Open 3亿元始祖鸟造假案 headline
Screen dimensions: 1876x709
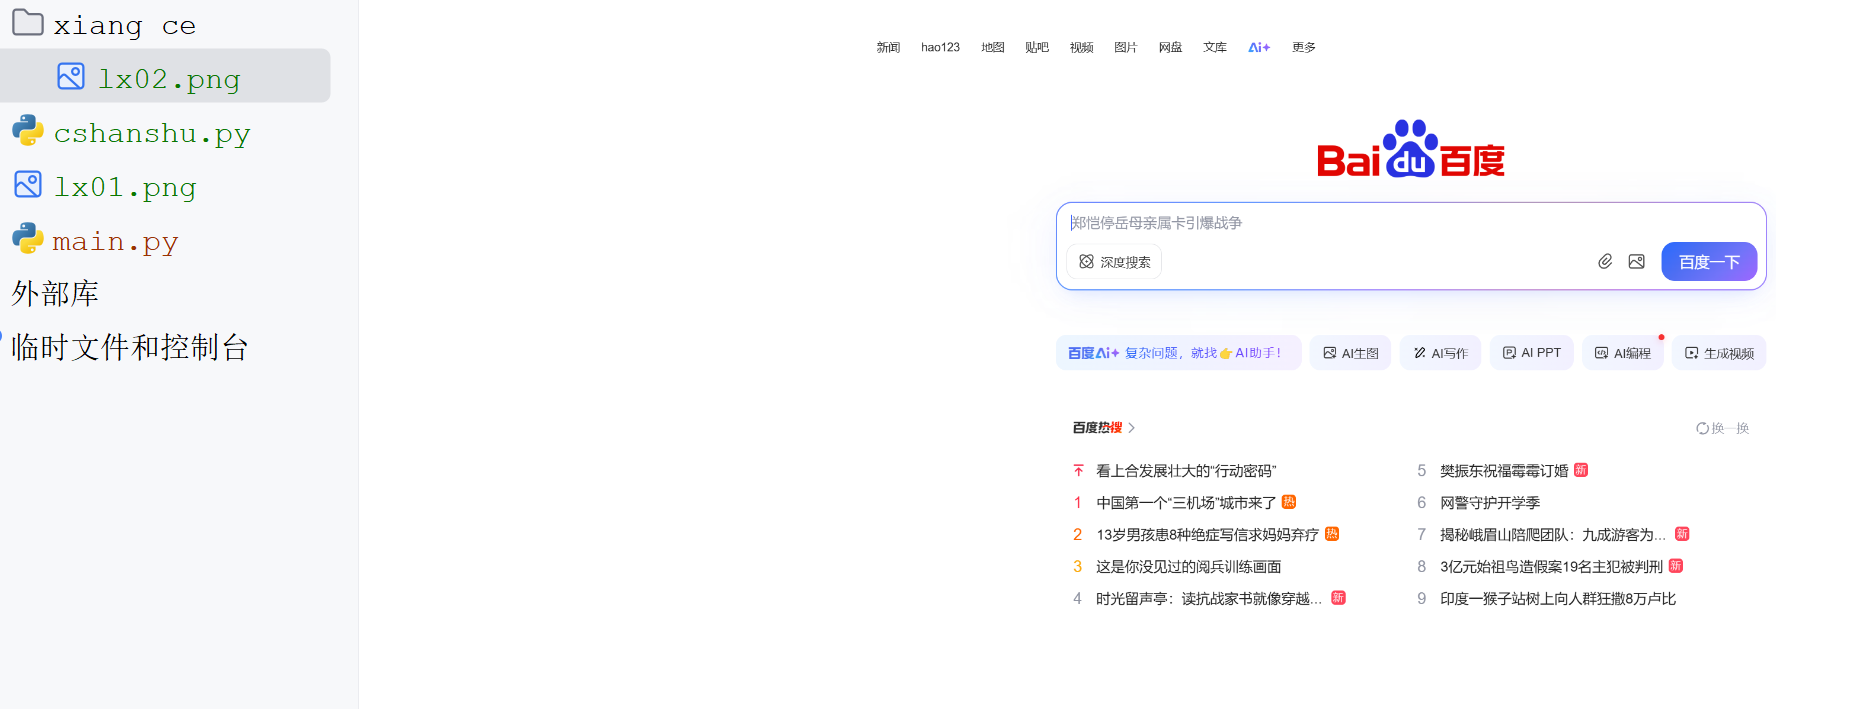pyautogui.click(x=1551, y=567)
